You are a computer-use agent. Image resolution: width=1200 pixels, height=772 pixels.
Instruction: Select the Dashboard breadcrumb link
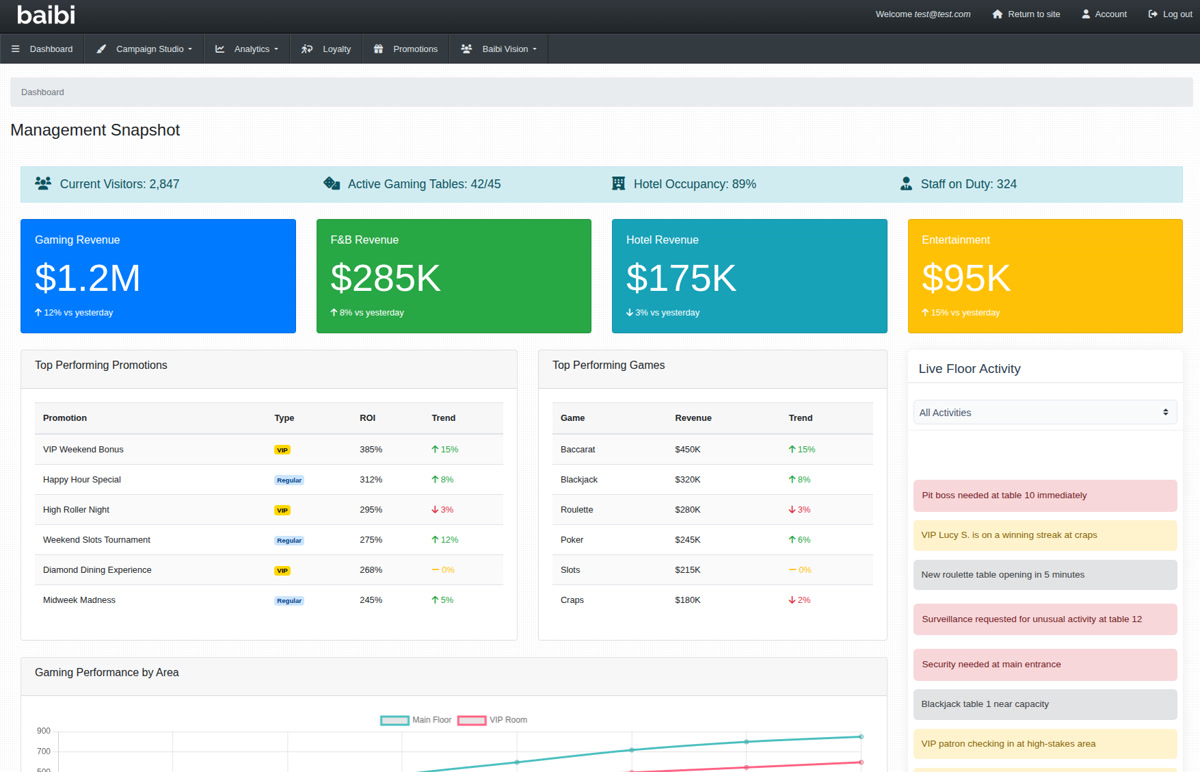tap(41, 91)
